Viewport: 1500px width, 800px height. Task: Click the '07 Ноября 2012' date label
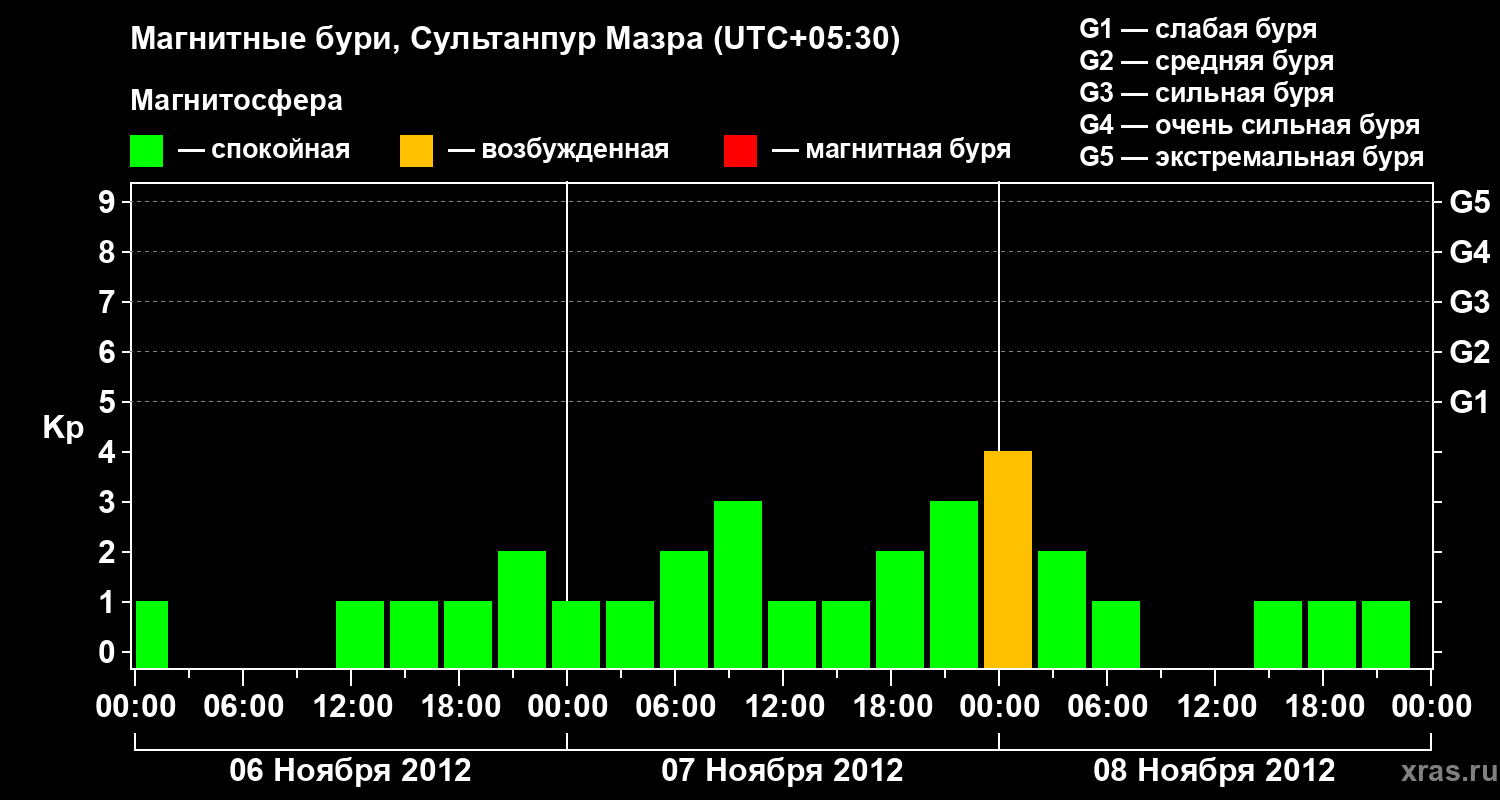click(782, 771)
